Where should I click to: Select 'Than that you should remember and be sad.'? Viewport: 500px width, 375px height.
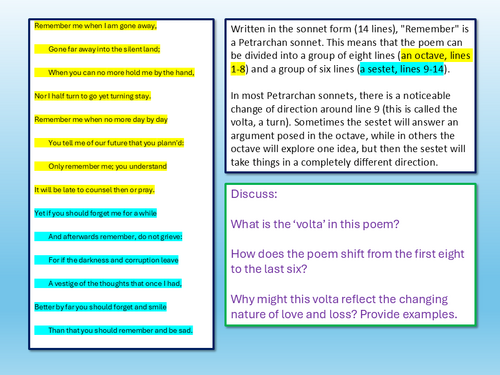click(120, 330)
